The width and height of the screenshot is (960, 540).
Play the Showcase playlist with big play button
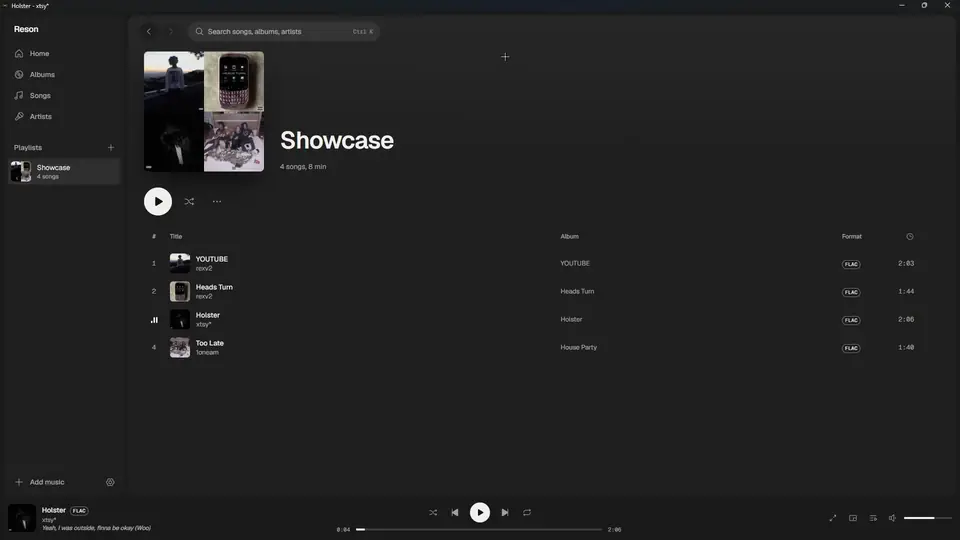pos(158,201)
